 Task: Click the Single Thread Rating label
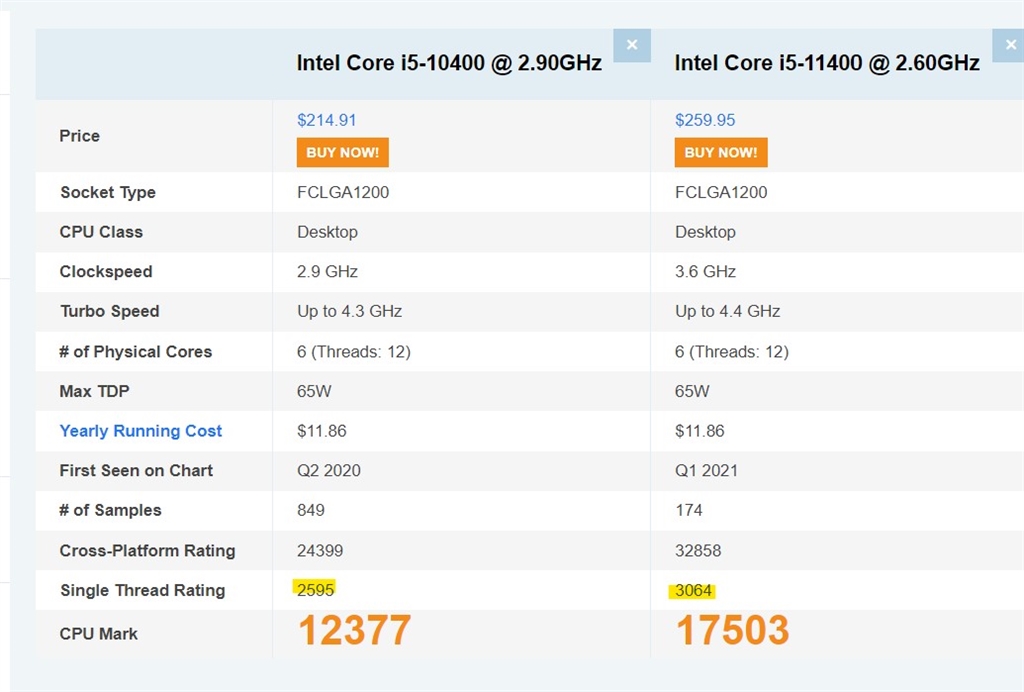click(x=142, y=591)
